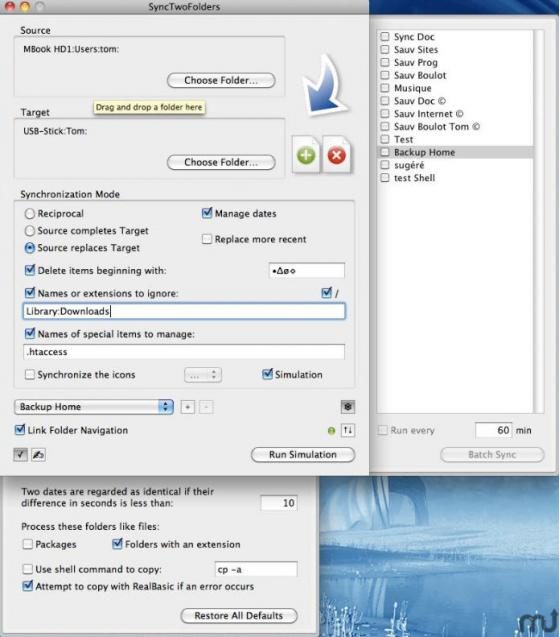Check the Backup Home batch item checkbox
This screenshot has height=637, width=560.
coord(384,152)
